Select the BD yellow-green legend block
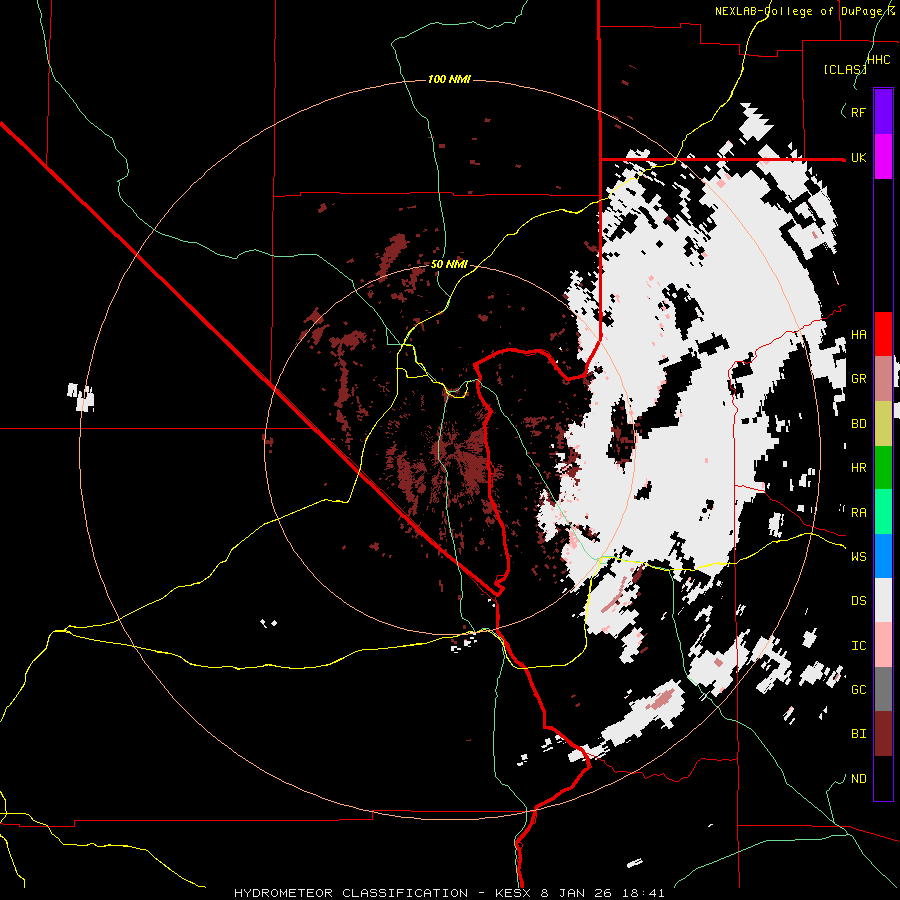Screen dimensions: 900x900 (x=883, y=423)
